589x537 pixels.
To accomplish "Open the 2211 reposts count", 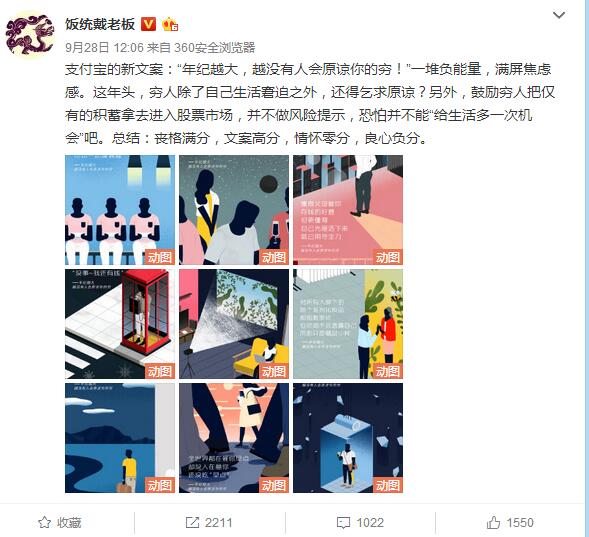I will click(218, 522).
